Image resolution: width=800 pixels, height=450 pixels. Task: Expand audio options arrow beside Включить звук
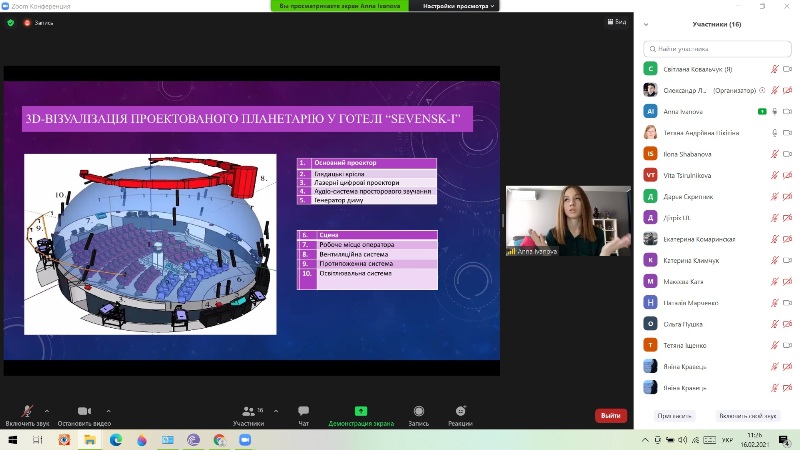(x=47, y=411)
